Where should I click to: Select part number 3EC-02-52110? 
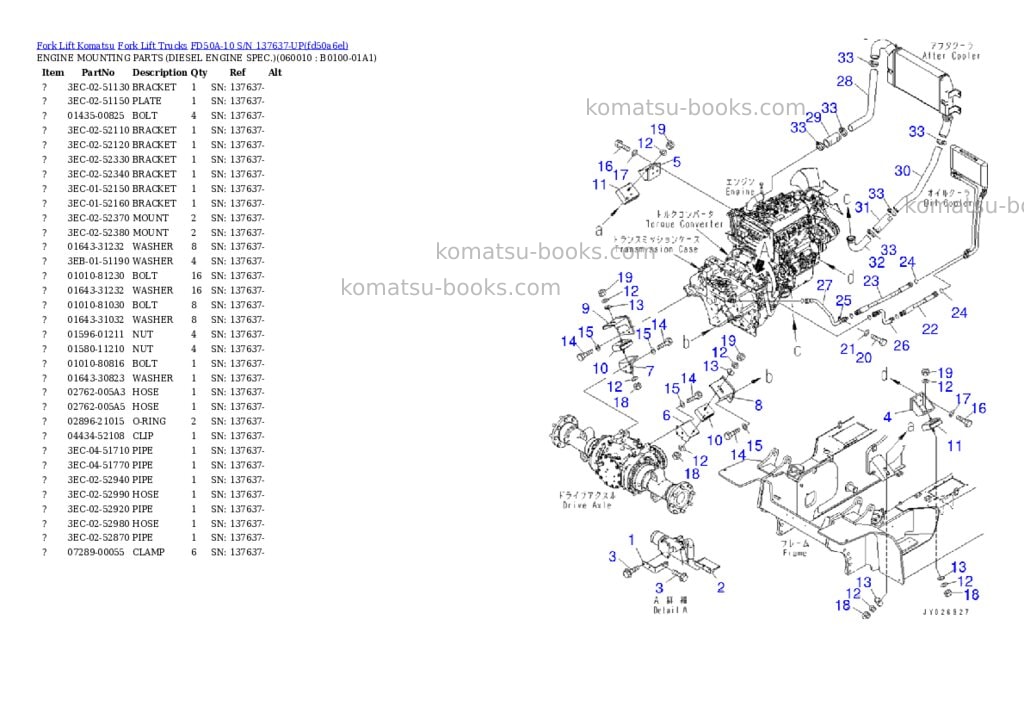pyautogui.click(x=98, y=130)
